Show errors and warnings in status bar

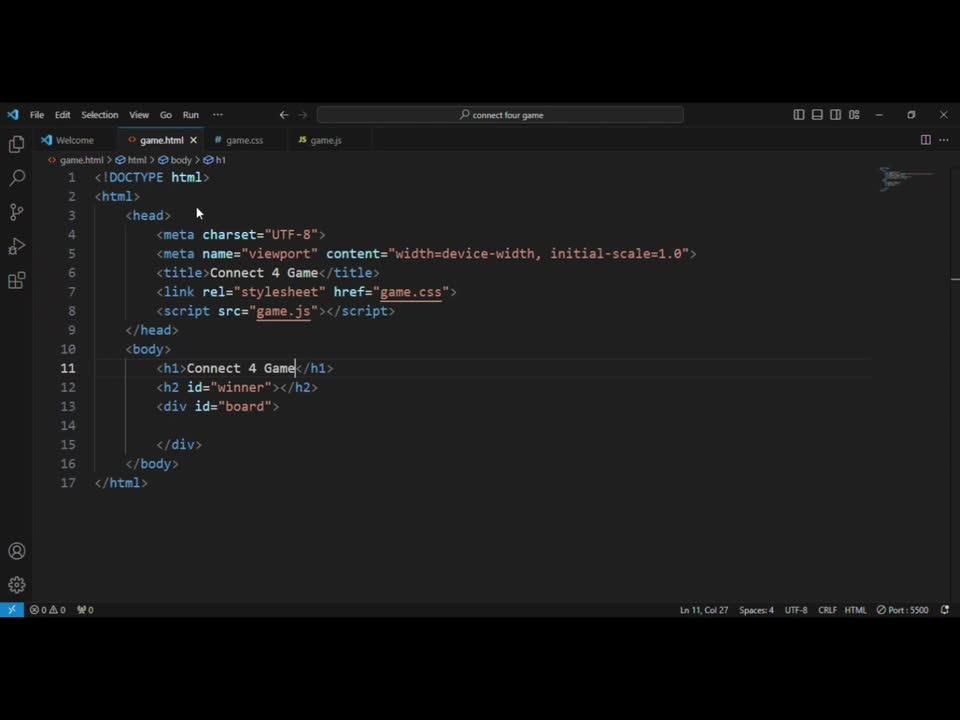[48, 610]
